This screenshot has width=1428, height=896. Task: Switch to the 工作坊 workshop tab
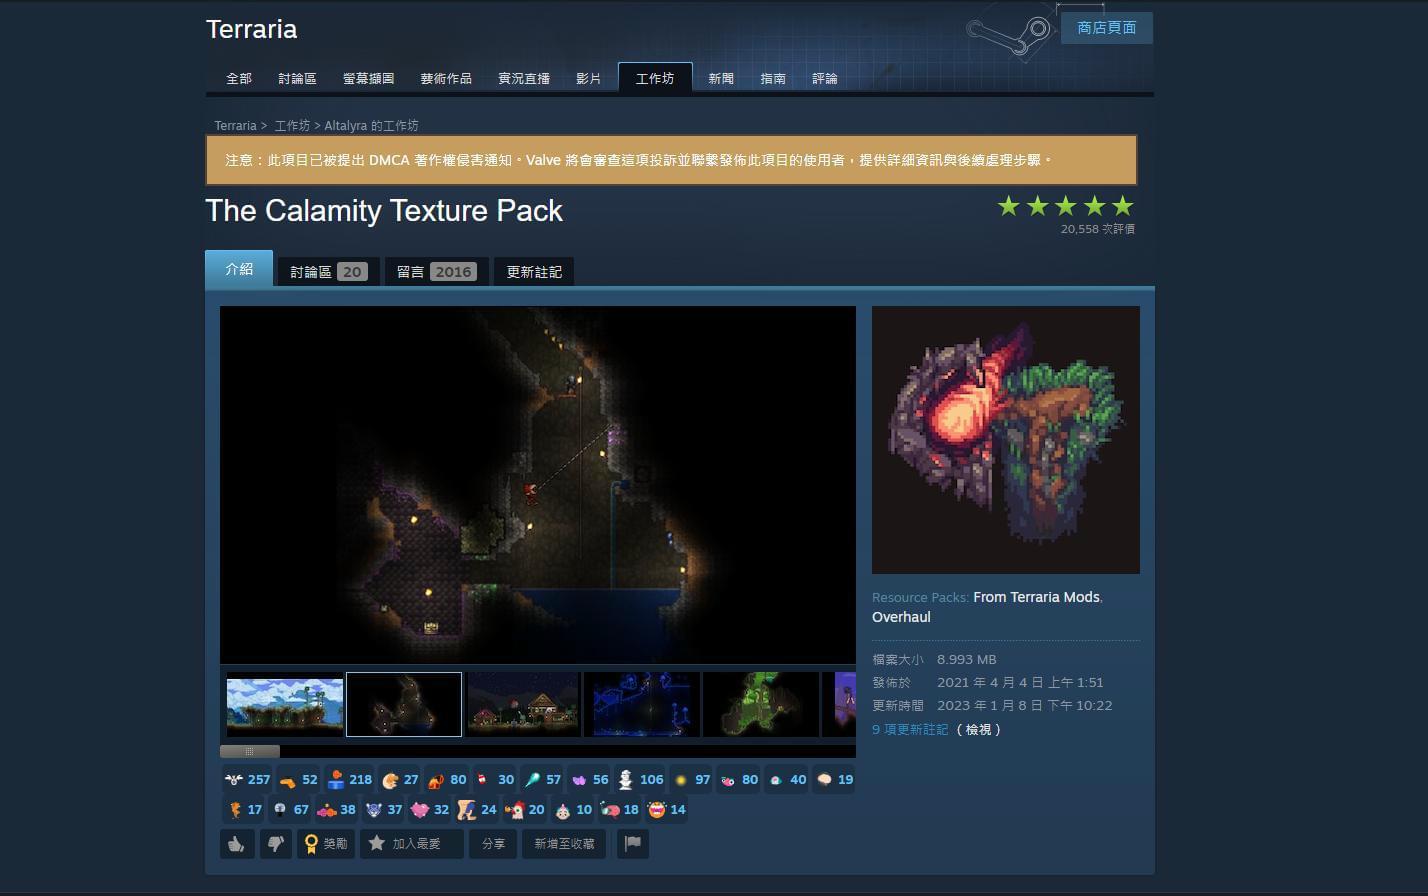[655, 78]
